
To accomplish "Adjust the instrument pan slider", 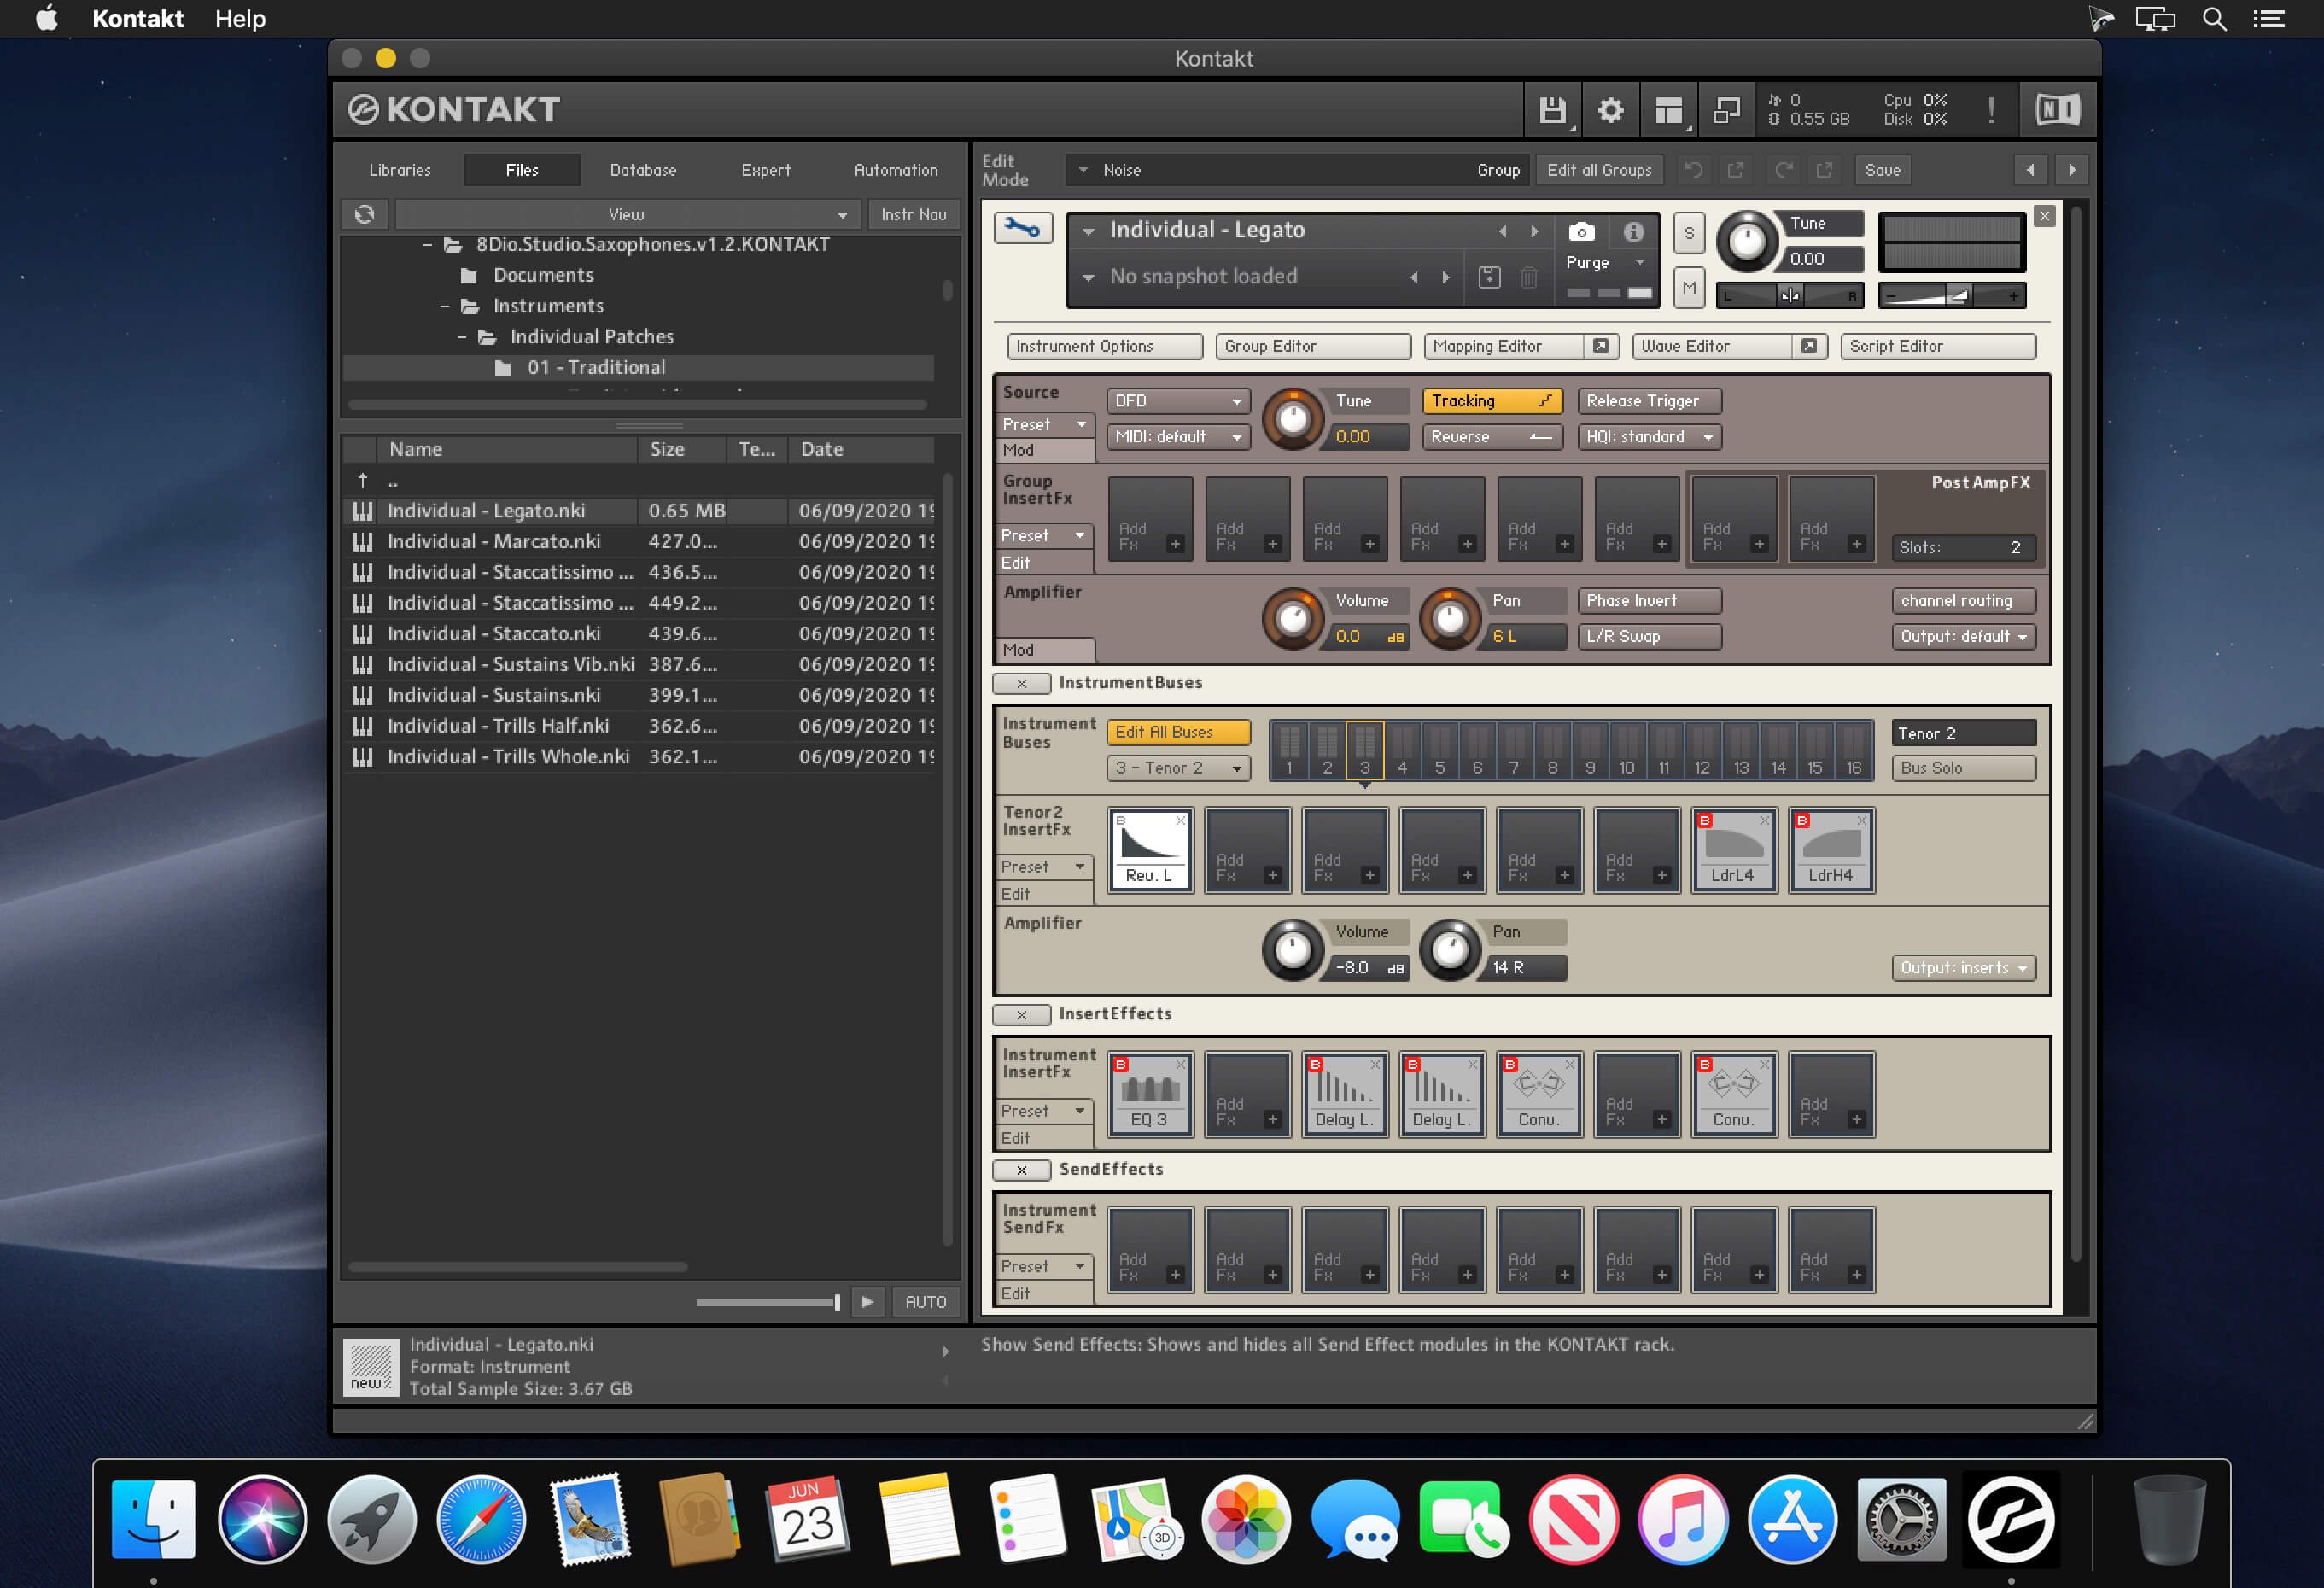I will click(x=1789, y=295).
